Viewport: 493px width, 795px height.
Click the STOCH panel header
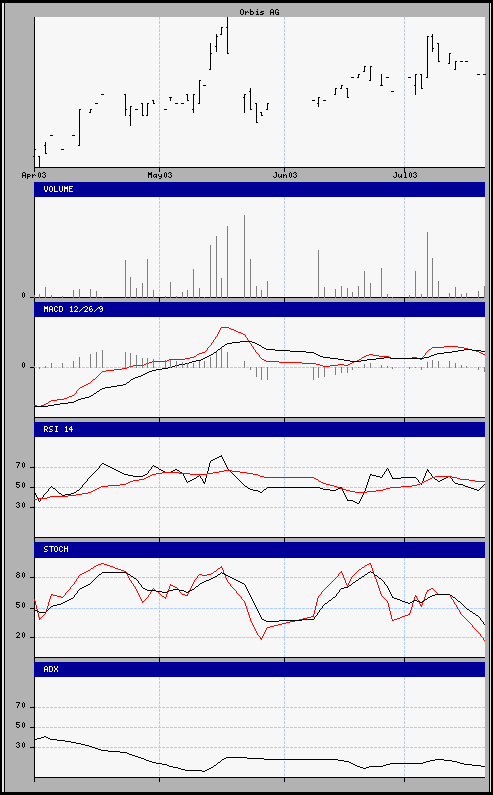click(260, 550)
